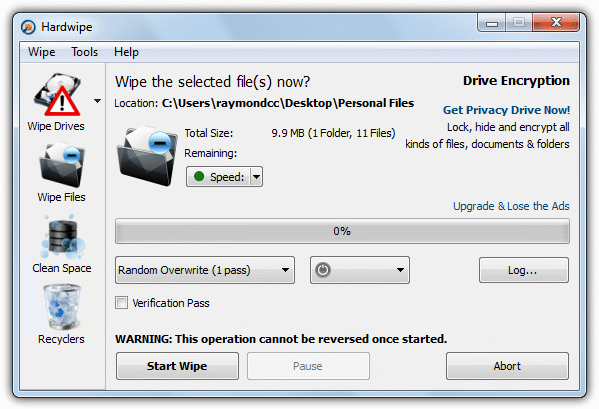This screenshot has width=599, height=409.
Task: Follow the Get Privacy Drive Now link
Action: point(506,110)
